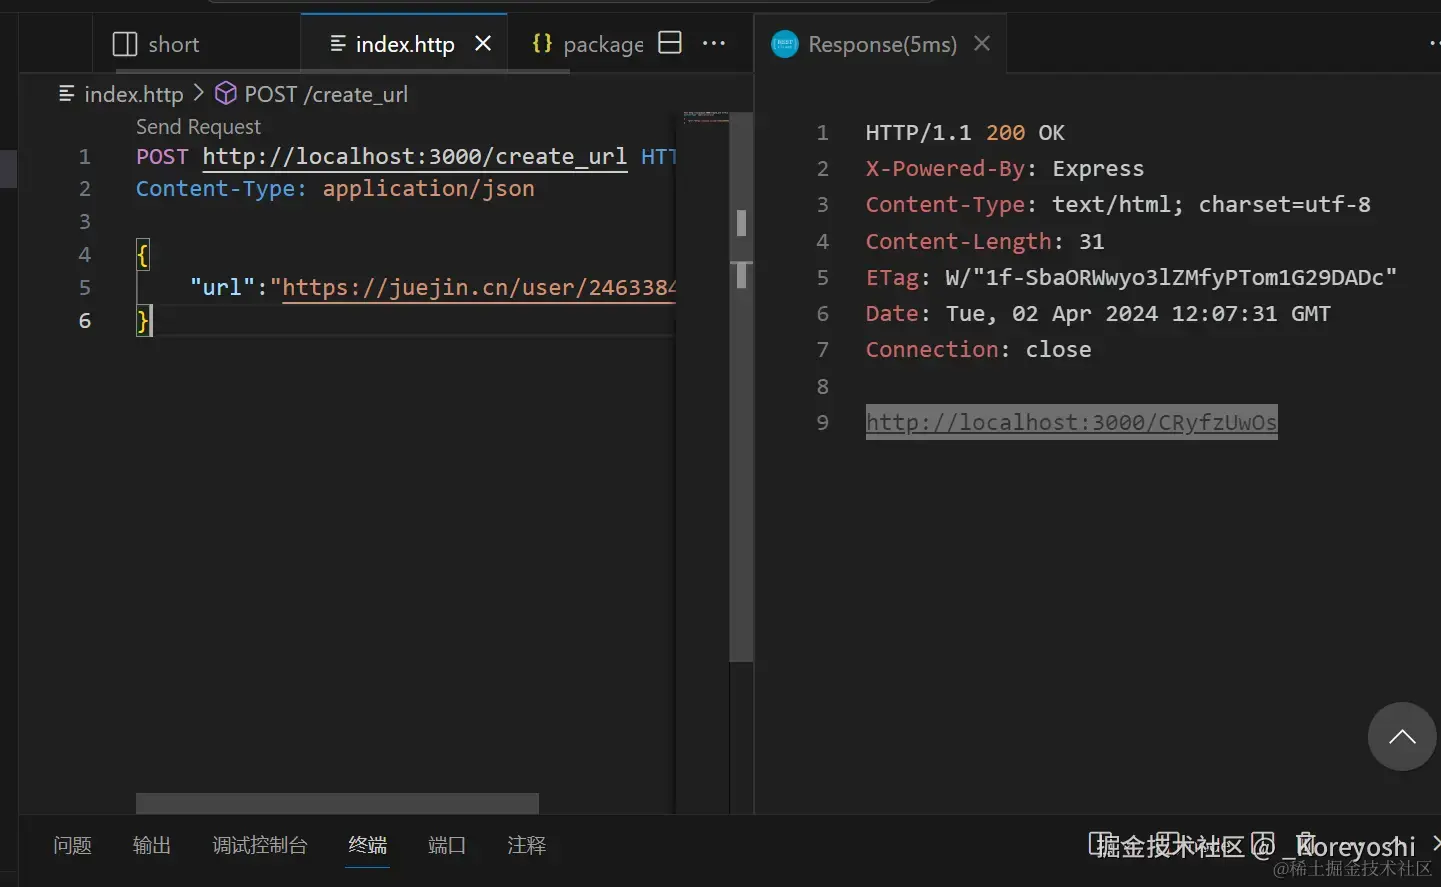Click the X-Powered-By: Express header
The height and width of the screenshot is (887, 1441).
click(1005, 169)
